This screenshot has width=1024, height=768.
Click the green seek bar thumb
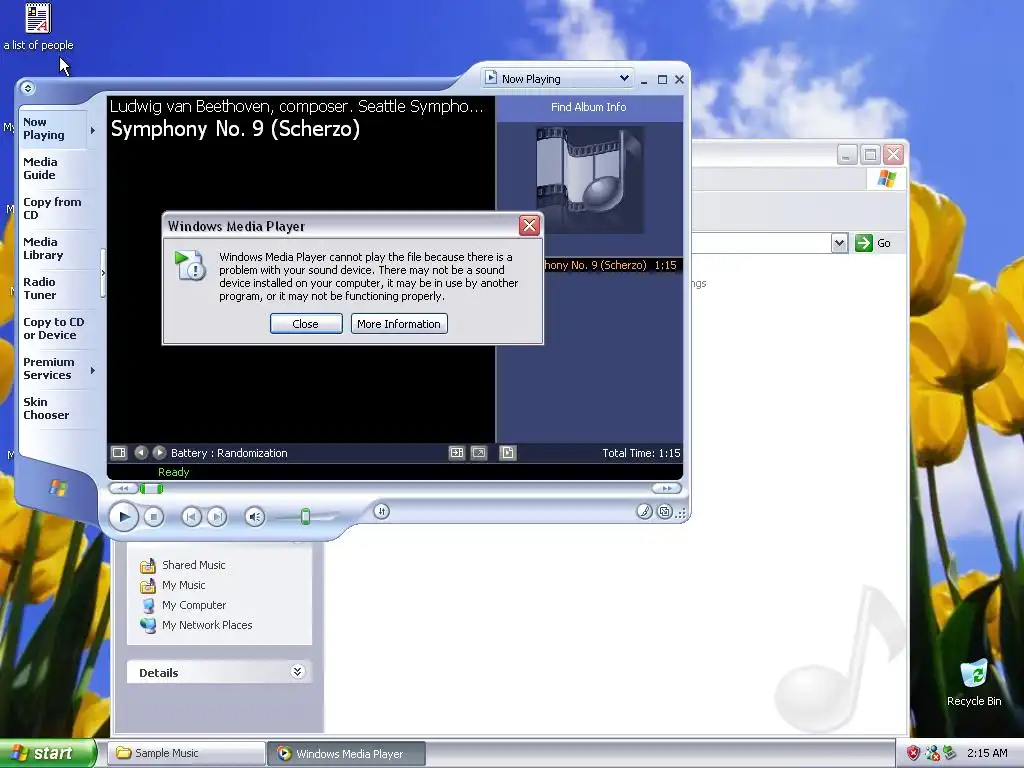pyautogui.click(x=152, y=488)
